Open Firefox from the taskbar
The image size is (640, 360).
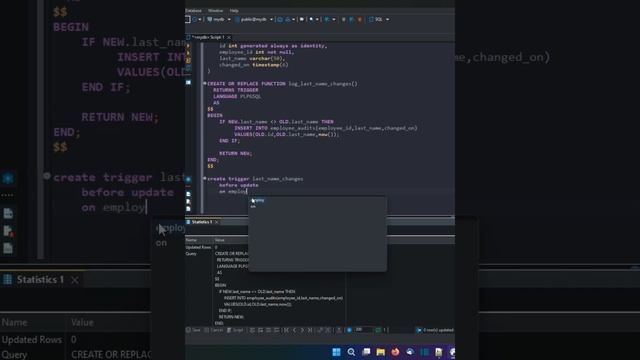pos(395,352)
